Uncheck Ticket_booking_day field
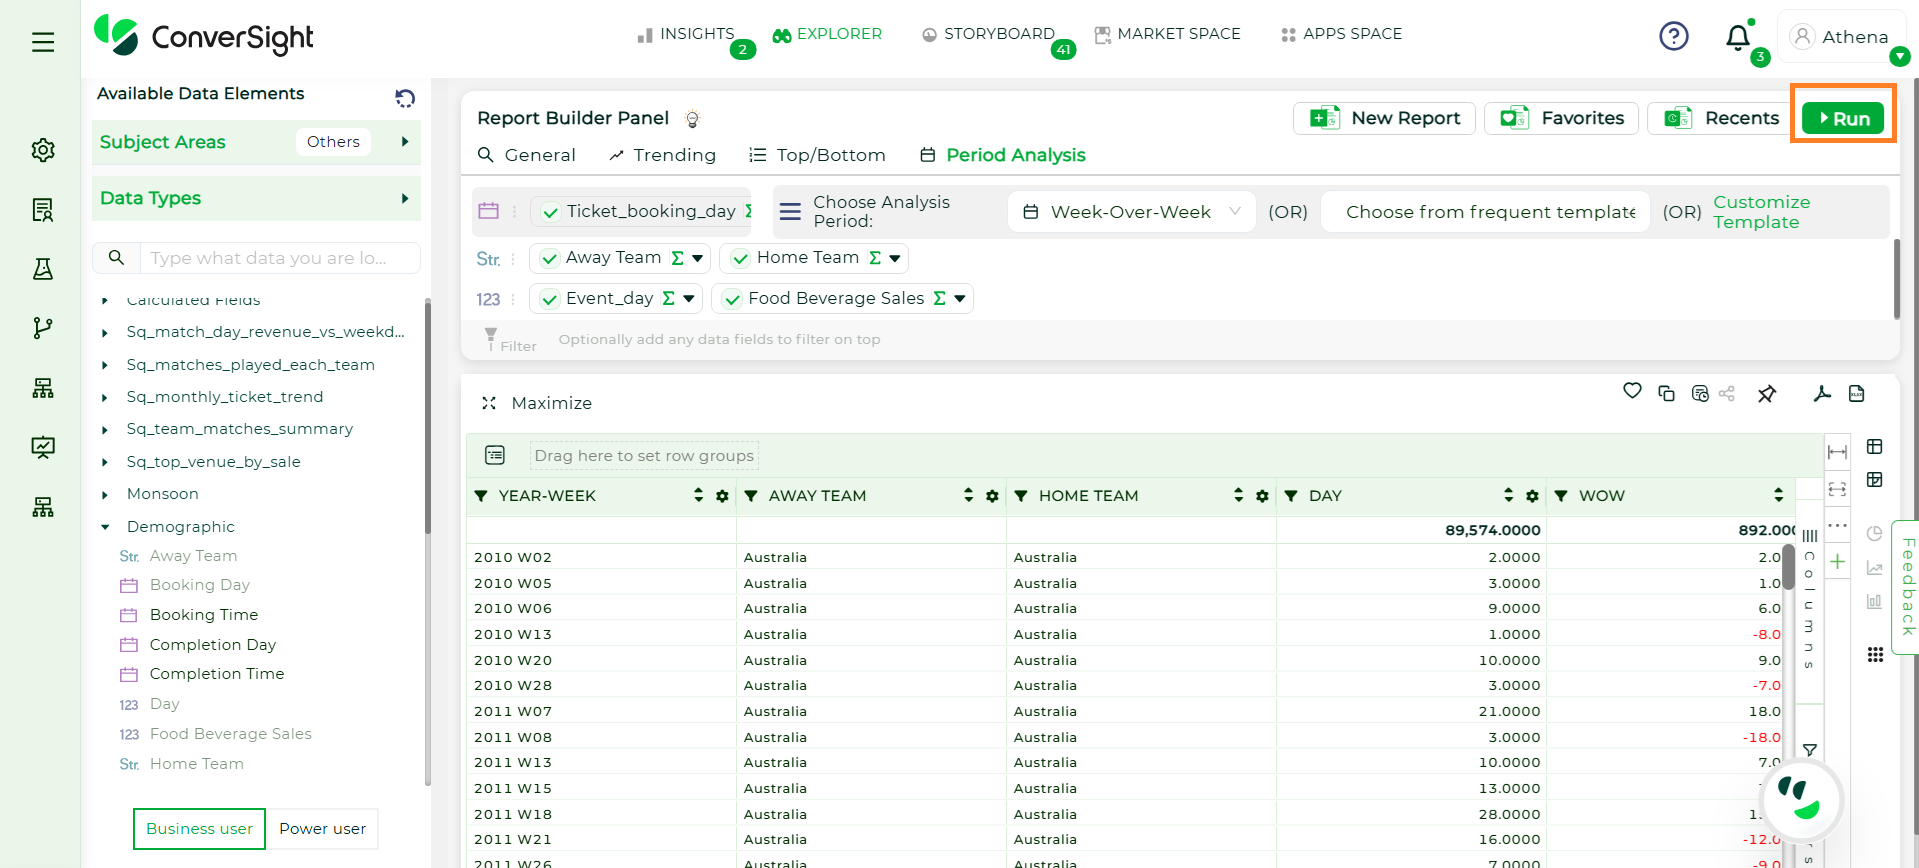The image size is (1919, 868). coord(550,212)
